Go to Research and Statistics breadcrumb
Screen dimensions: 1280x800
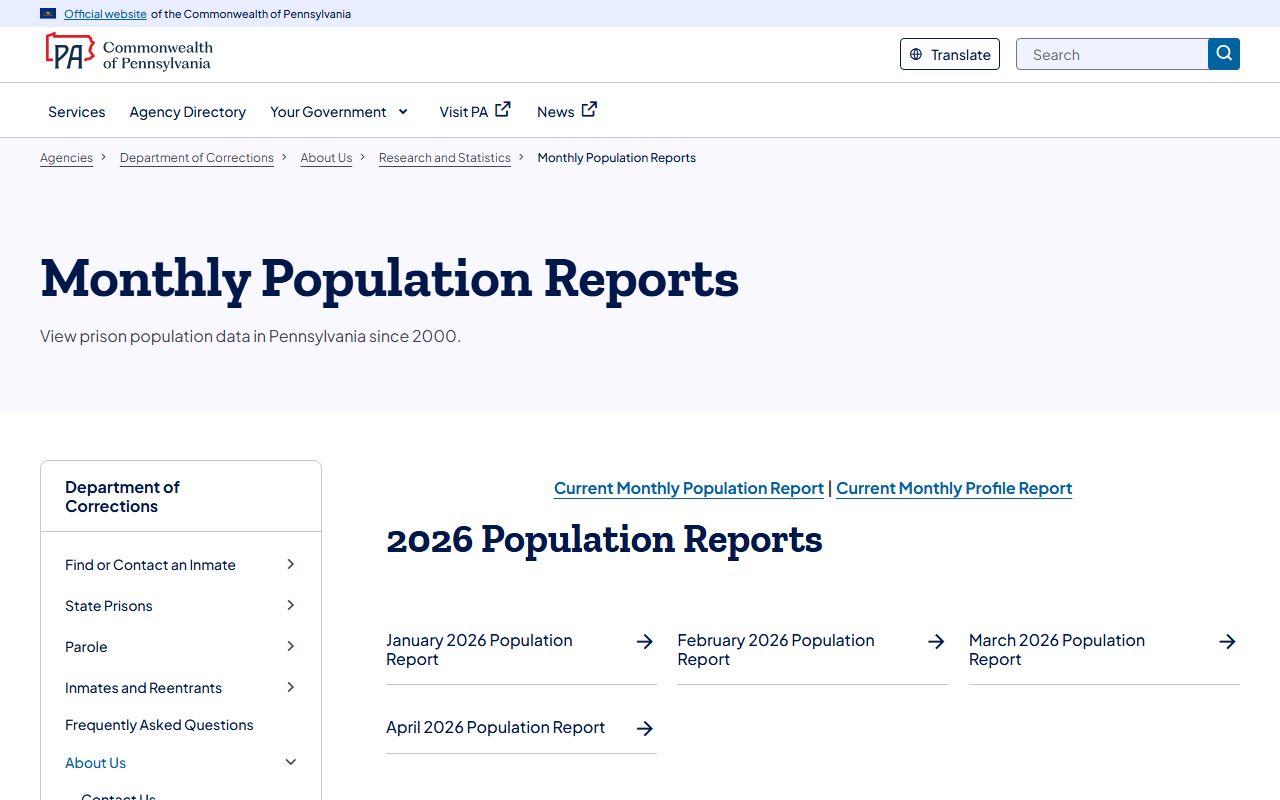coord(445,158)
